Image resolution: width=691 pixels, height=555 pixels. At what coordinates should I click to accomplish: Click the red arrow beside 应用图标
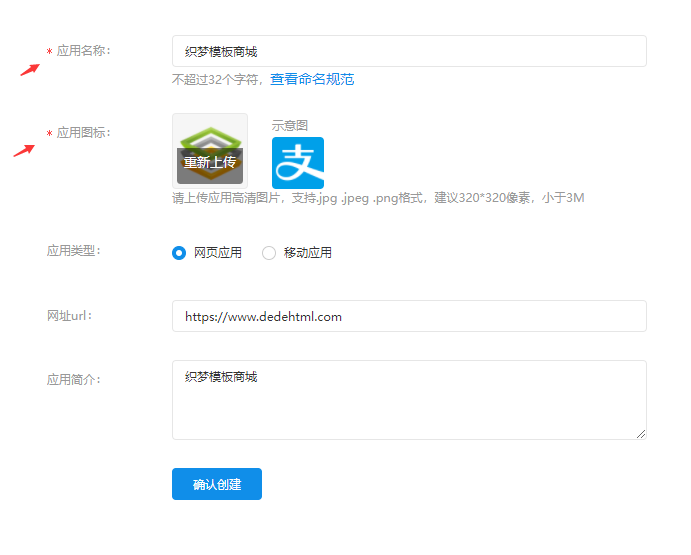pos(24,151)
